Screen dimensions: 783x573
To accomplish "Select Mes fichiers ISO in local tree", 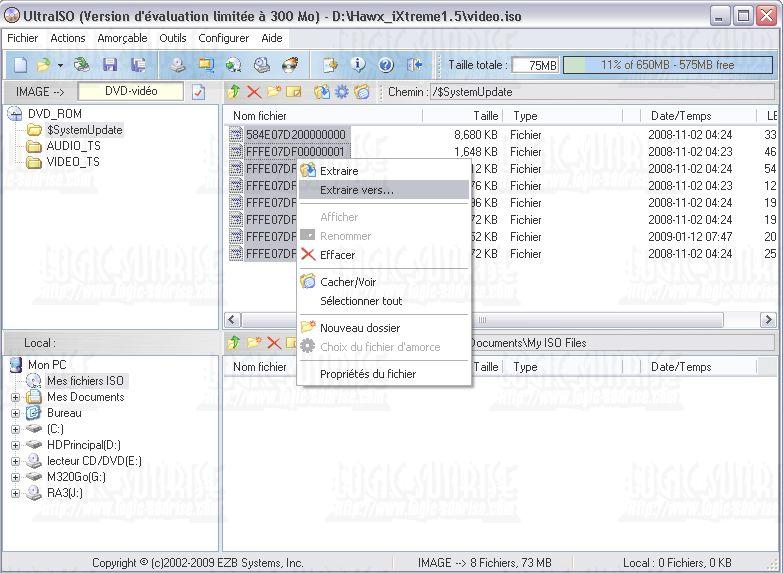I will click(85, 381).
